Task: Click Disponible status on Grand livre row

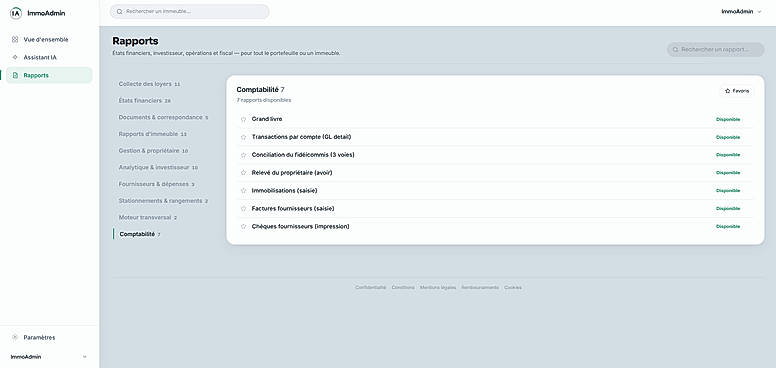Action: click(x=728, y=119)
